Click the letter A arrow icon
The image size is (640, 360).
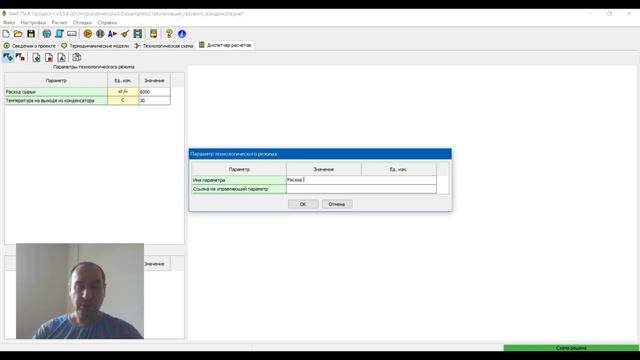(113, 34)
